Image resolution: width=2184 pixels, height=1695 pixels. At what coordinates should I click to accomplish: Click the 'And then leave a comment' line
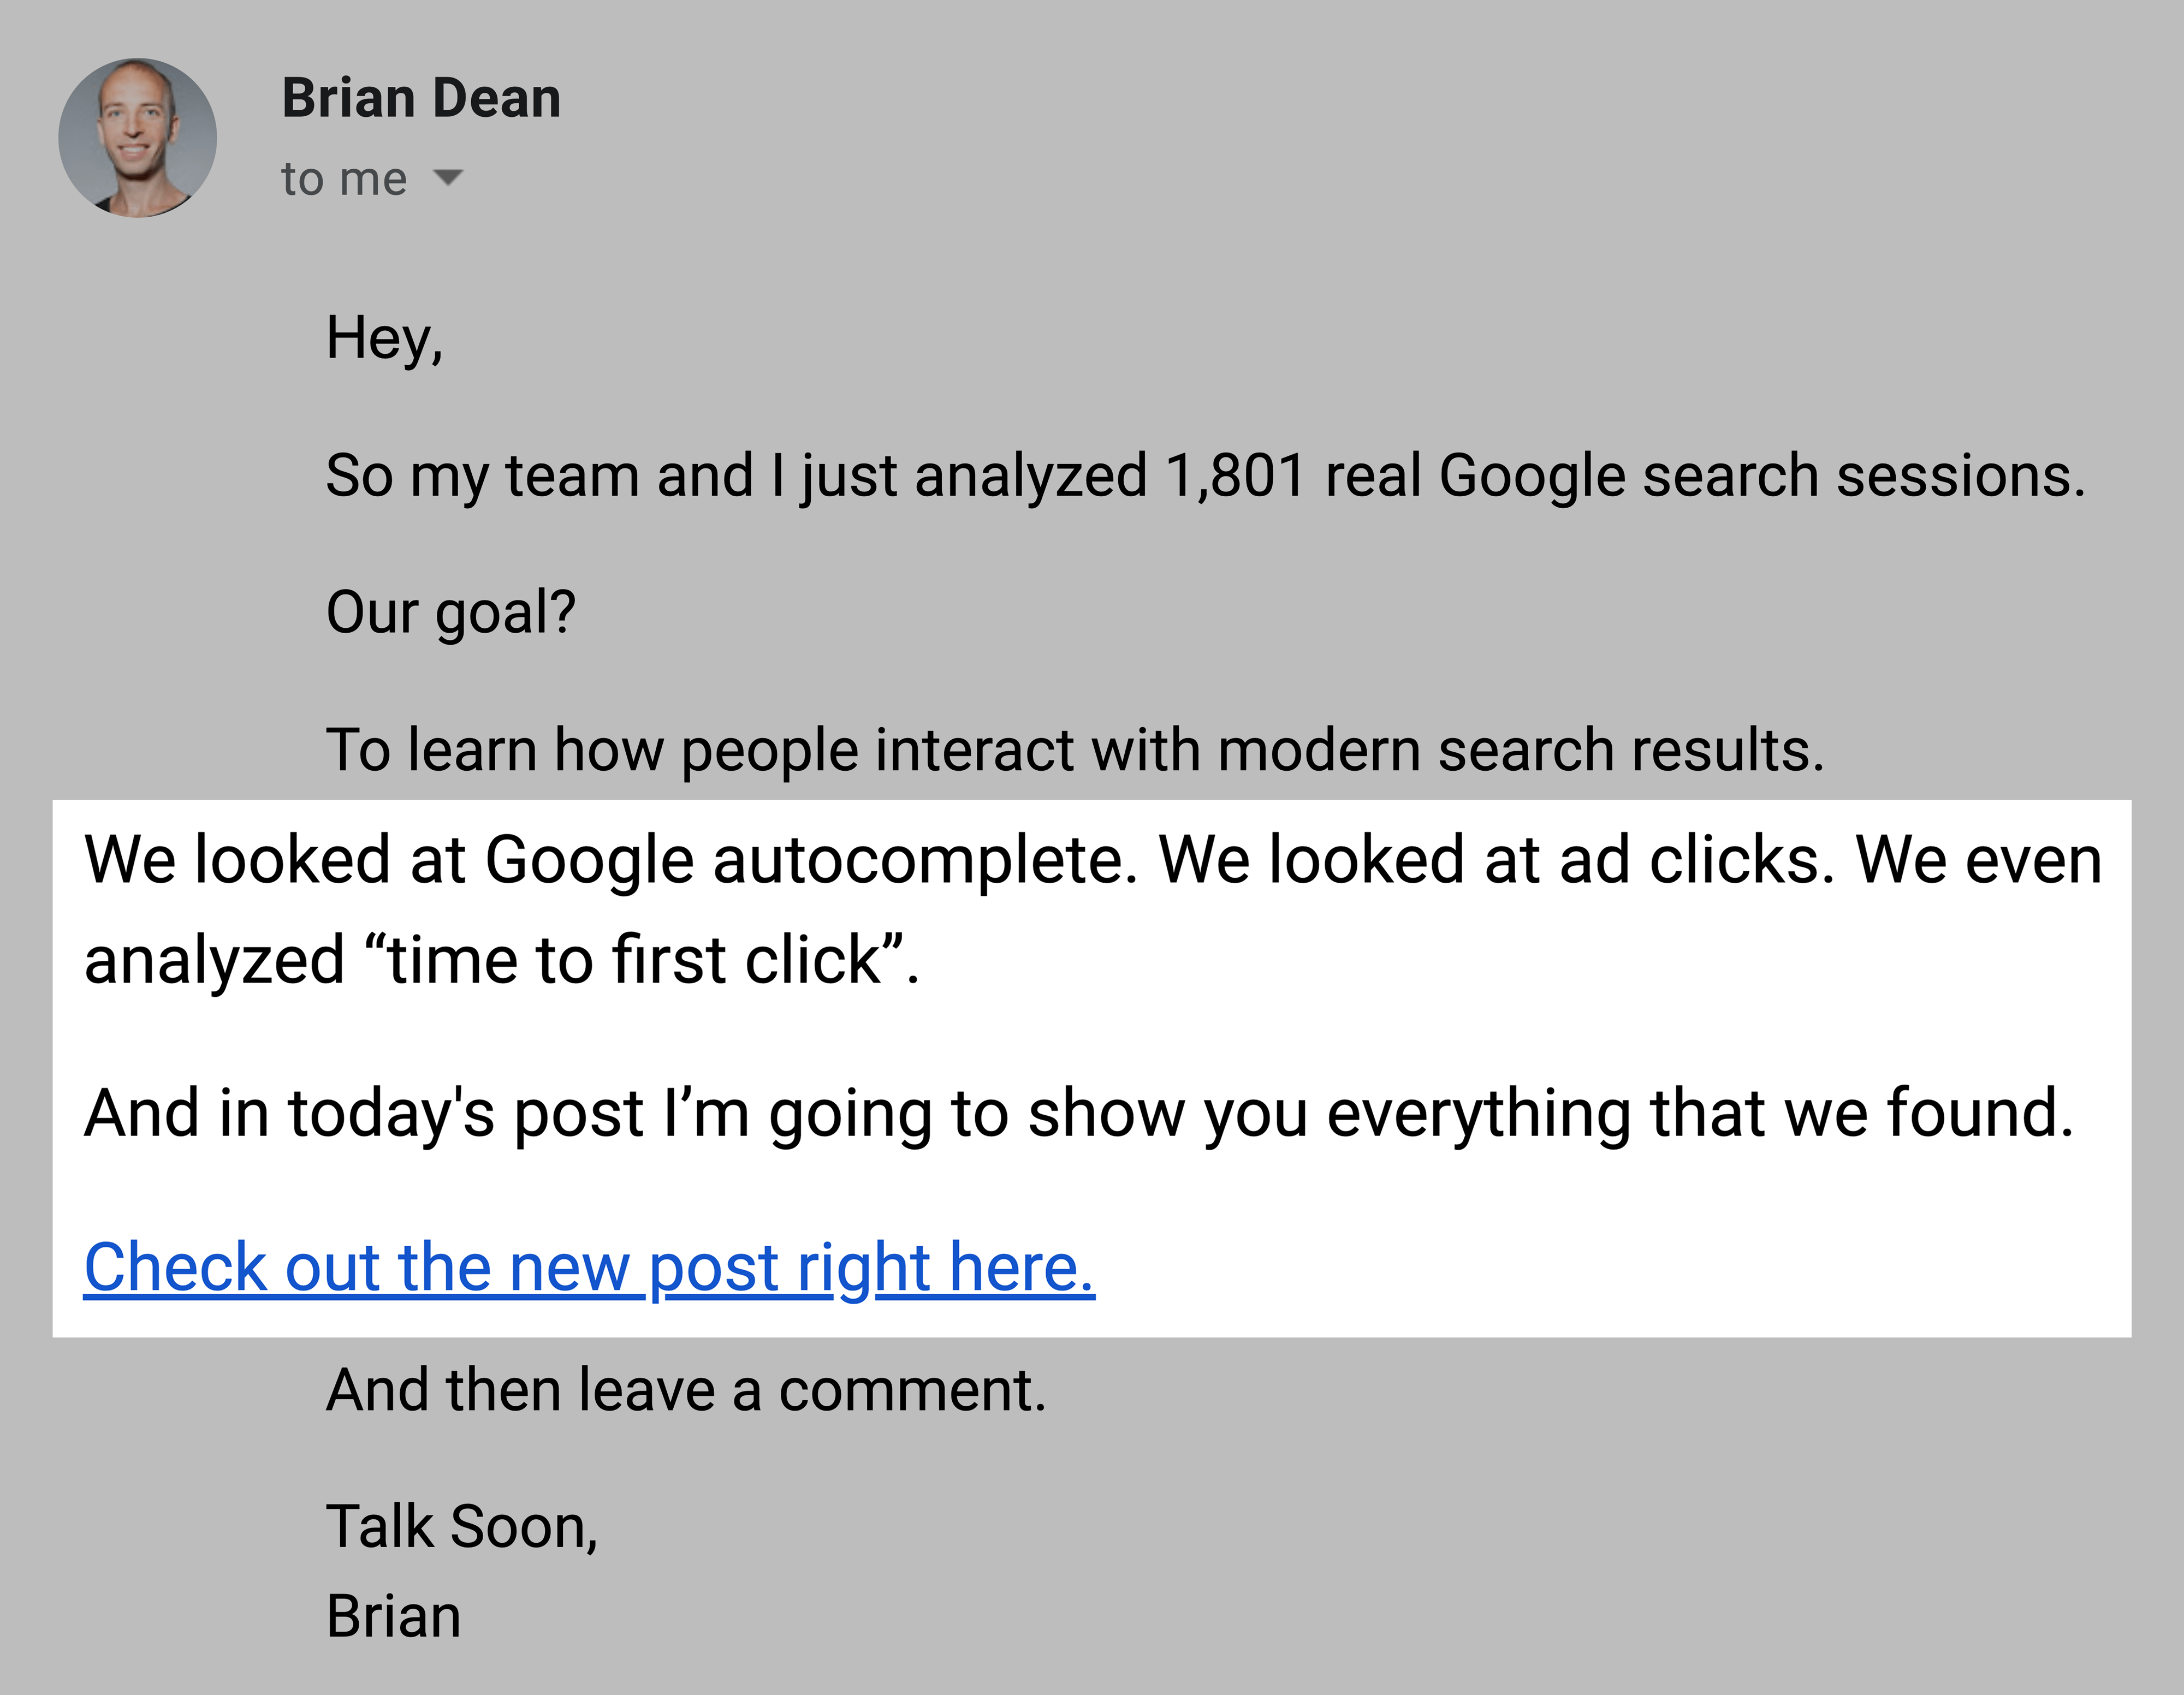point(686,1390)
